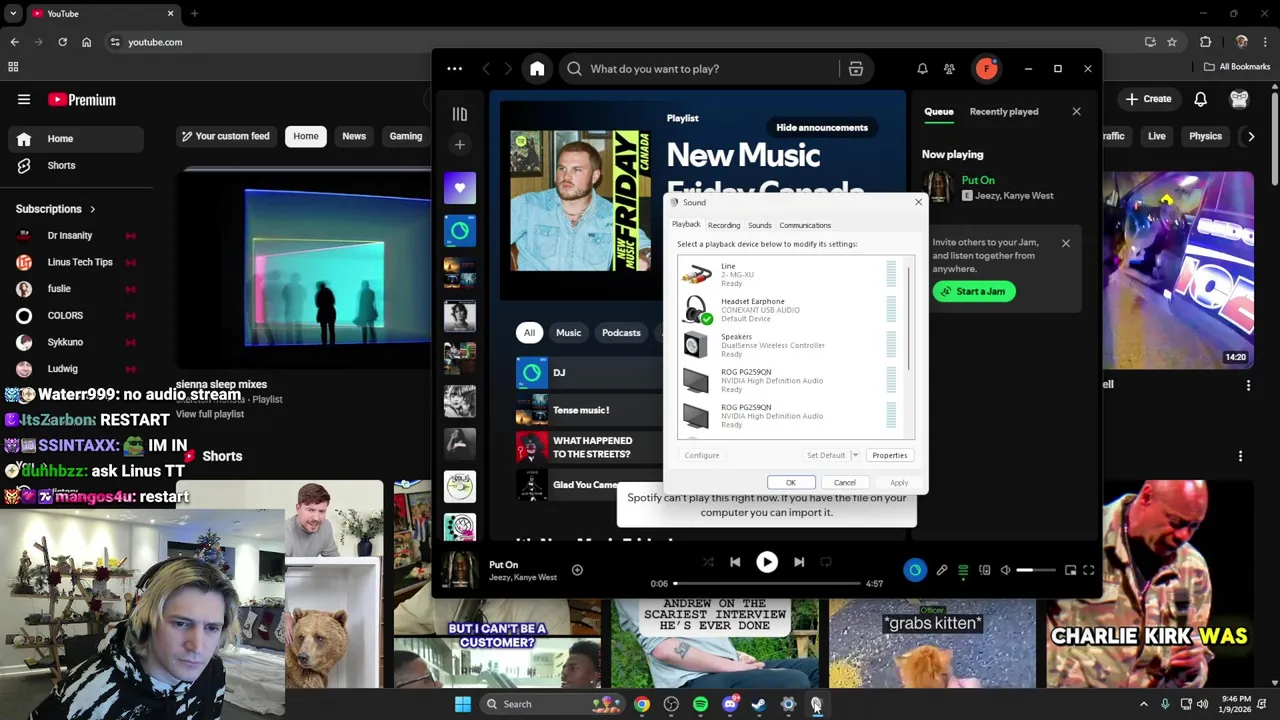Click the plus create icon in Spotify sidebar
The image size is (1280, 720).
coord(460,145)
